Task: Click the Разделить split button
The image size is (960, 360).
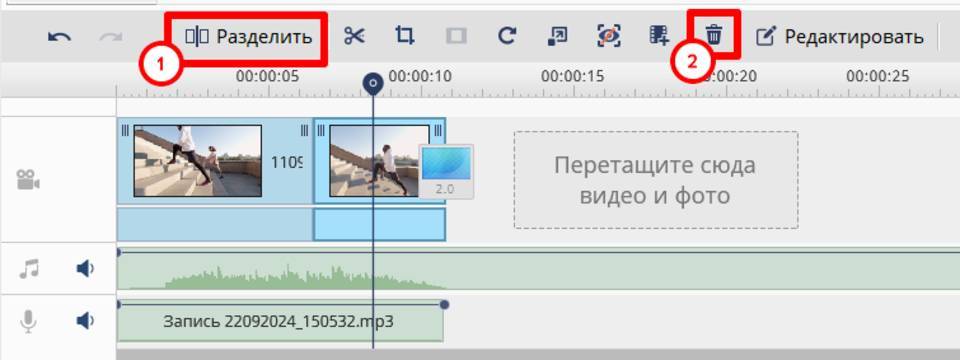Action: (x=249, y=37)
